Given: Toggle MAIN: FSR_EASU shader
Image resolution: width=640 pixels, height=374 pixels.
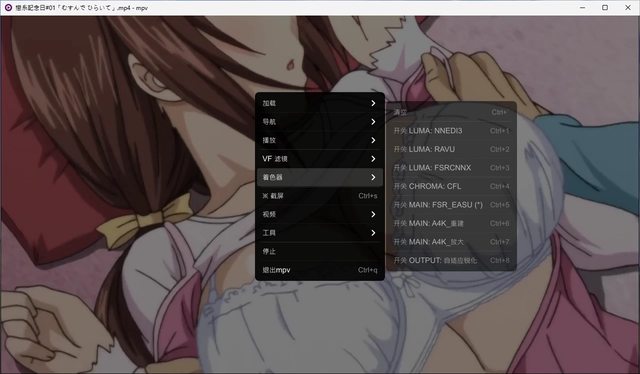Looking at the screenshot, I should (451, 205).
